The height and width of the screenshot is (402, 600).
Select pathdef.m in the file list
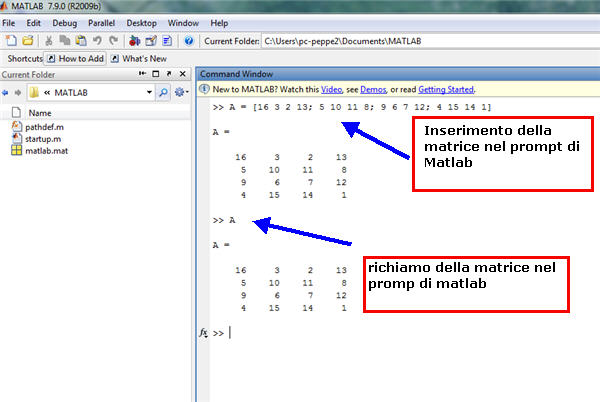[x=44, y=127]
